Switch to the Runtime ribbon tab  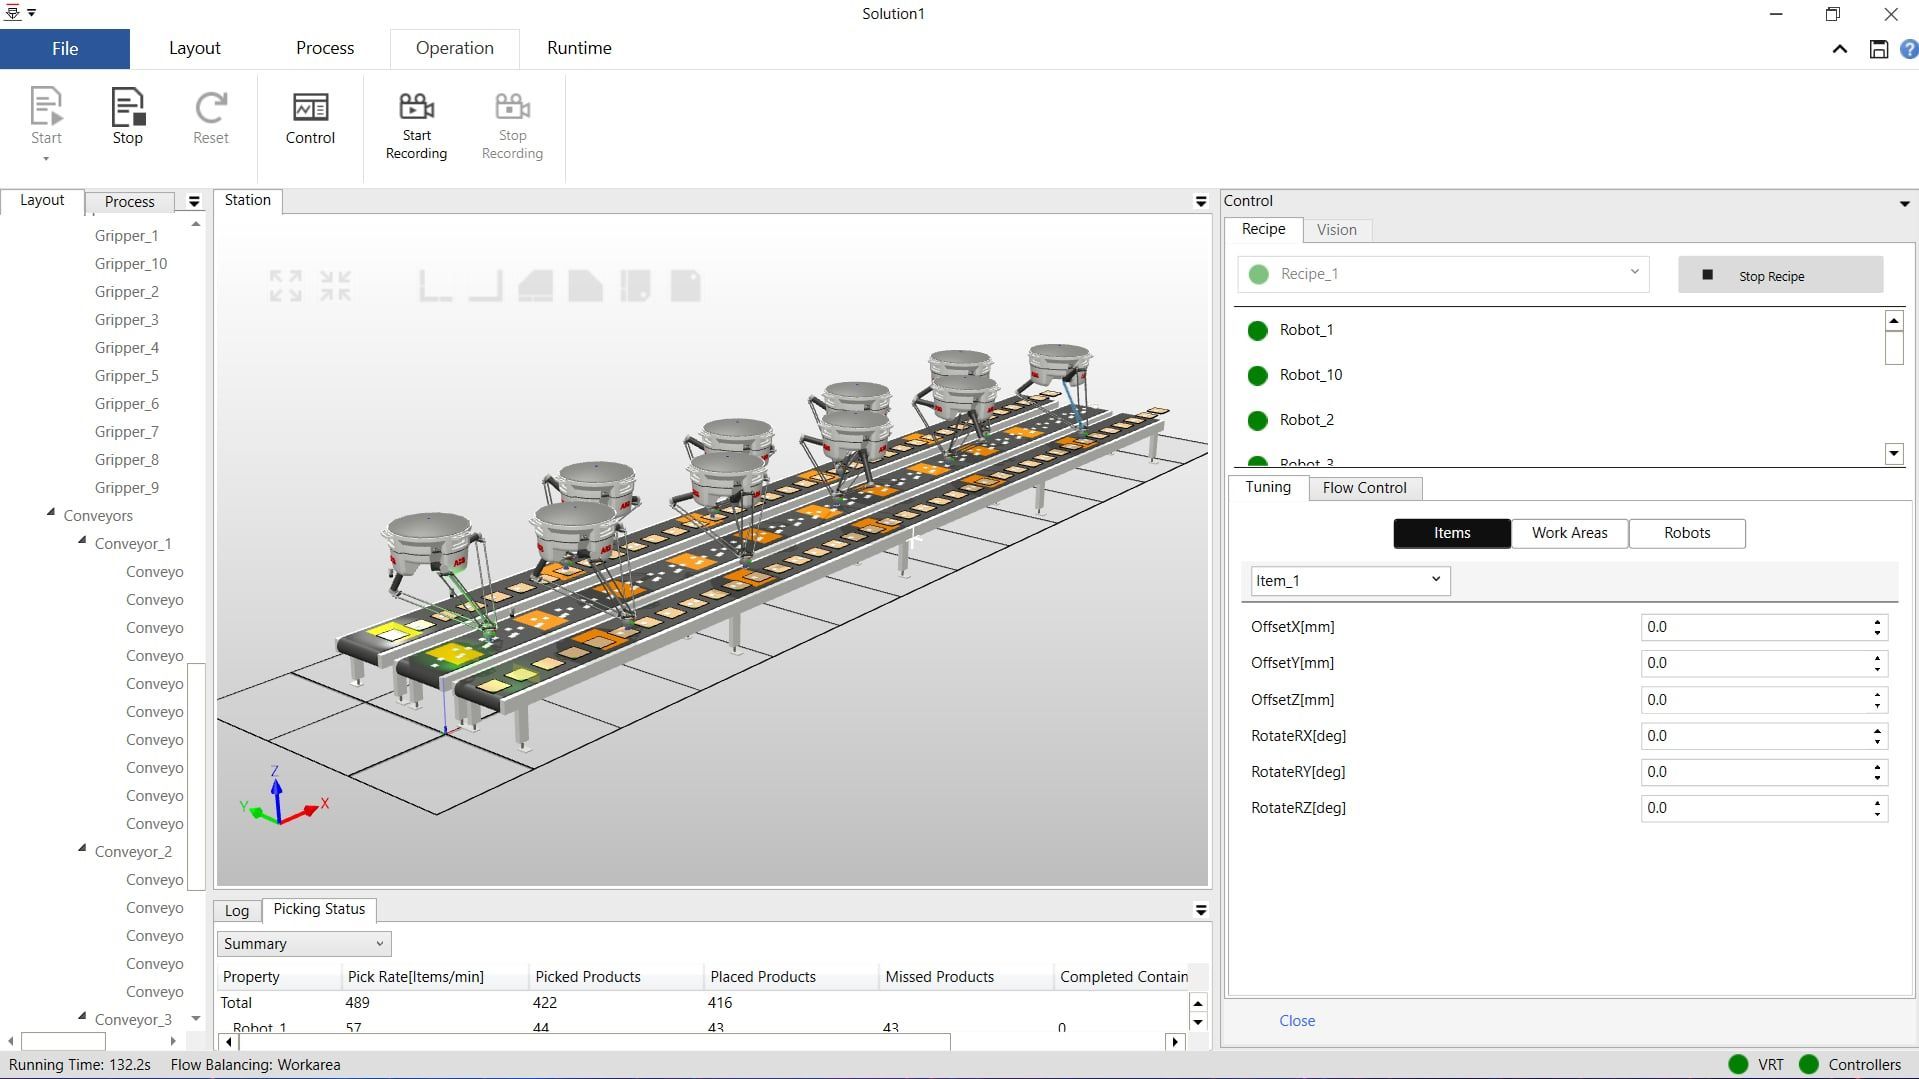(x=579, y=48)
